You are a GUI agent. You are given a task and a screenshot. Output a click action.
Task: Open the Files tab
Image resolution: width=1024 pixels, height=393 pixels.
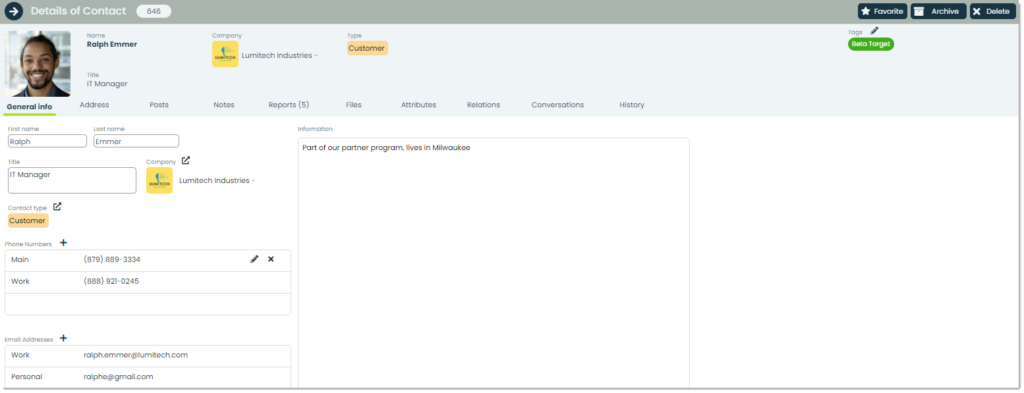click(x=353, y=104)
